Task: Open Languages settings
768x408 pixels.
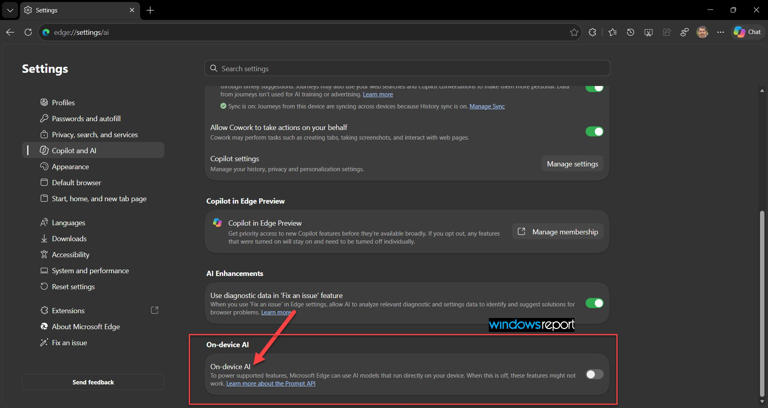Action: click(x=93, y=222)
